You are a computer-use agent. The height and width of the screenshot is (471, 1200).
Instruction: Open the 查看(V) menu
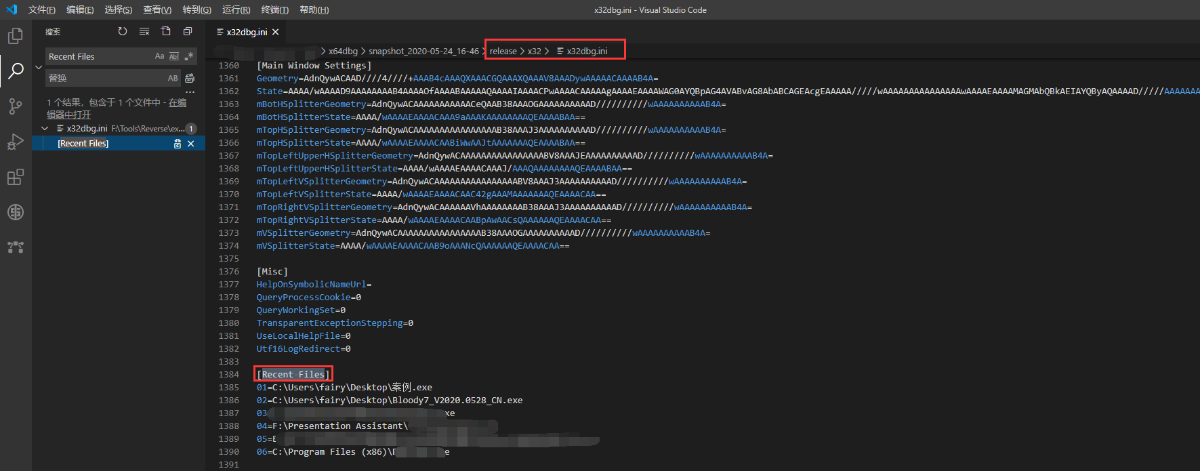(157, 9)
